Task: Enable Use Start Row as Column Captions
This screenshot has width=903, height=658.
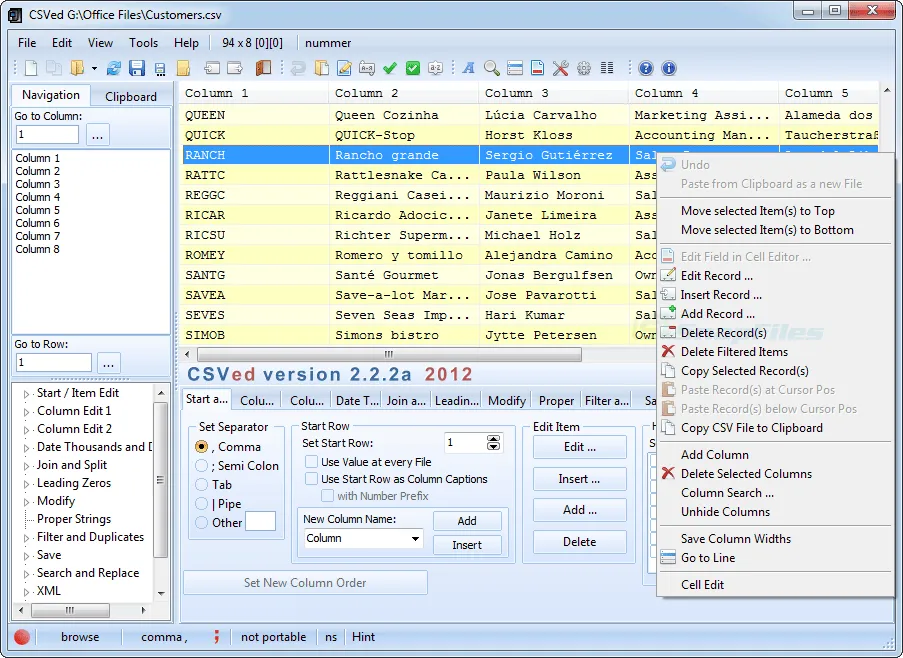Action: point(312,479)
